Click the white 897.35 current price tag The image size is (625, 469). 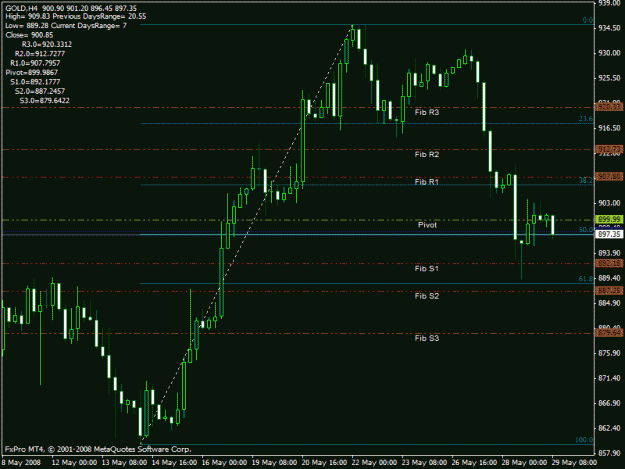[609, 234]
